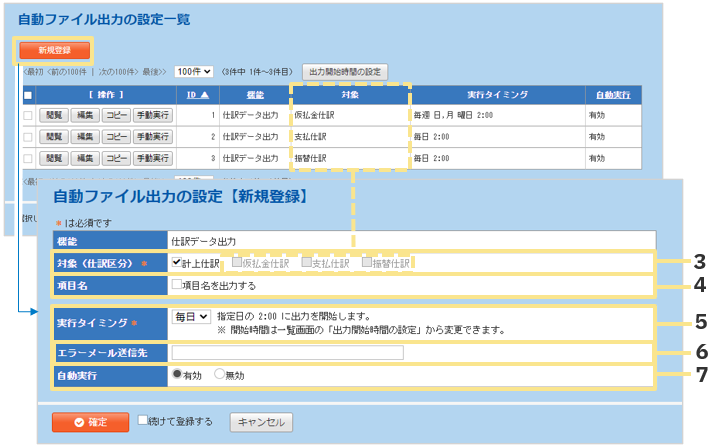Click コピー for the 振替仕訳 row
716x448 pixels.
(x=116, y=158)
